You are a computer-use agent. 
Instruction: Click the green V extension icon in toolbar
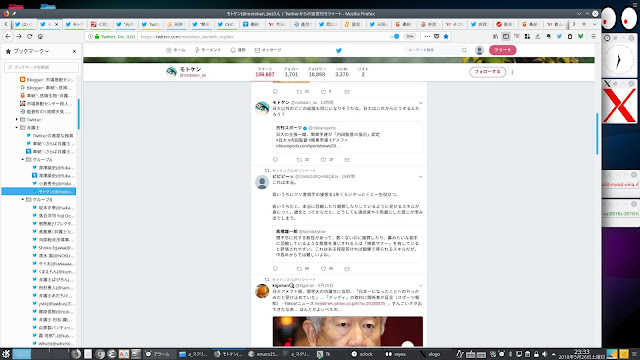tap(580, 36)
